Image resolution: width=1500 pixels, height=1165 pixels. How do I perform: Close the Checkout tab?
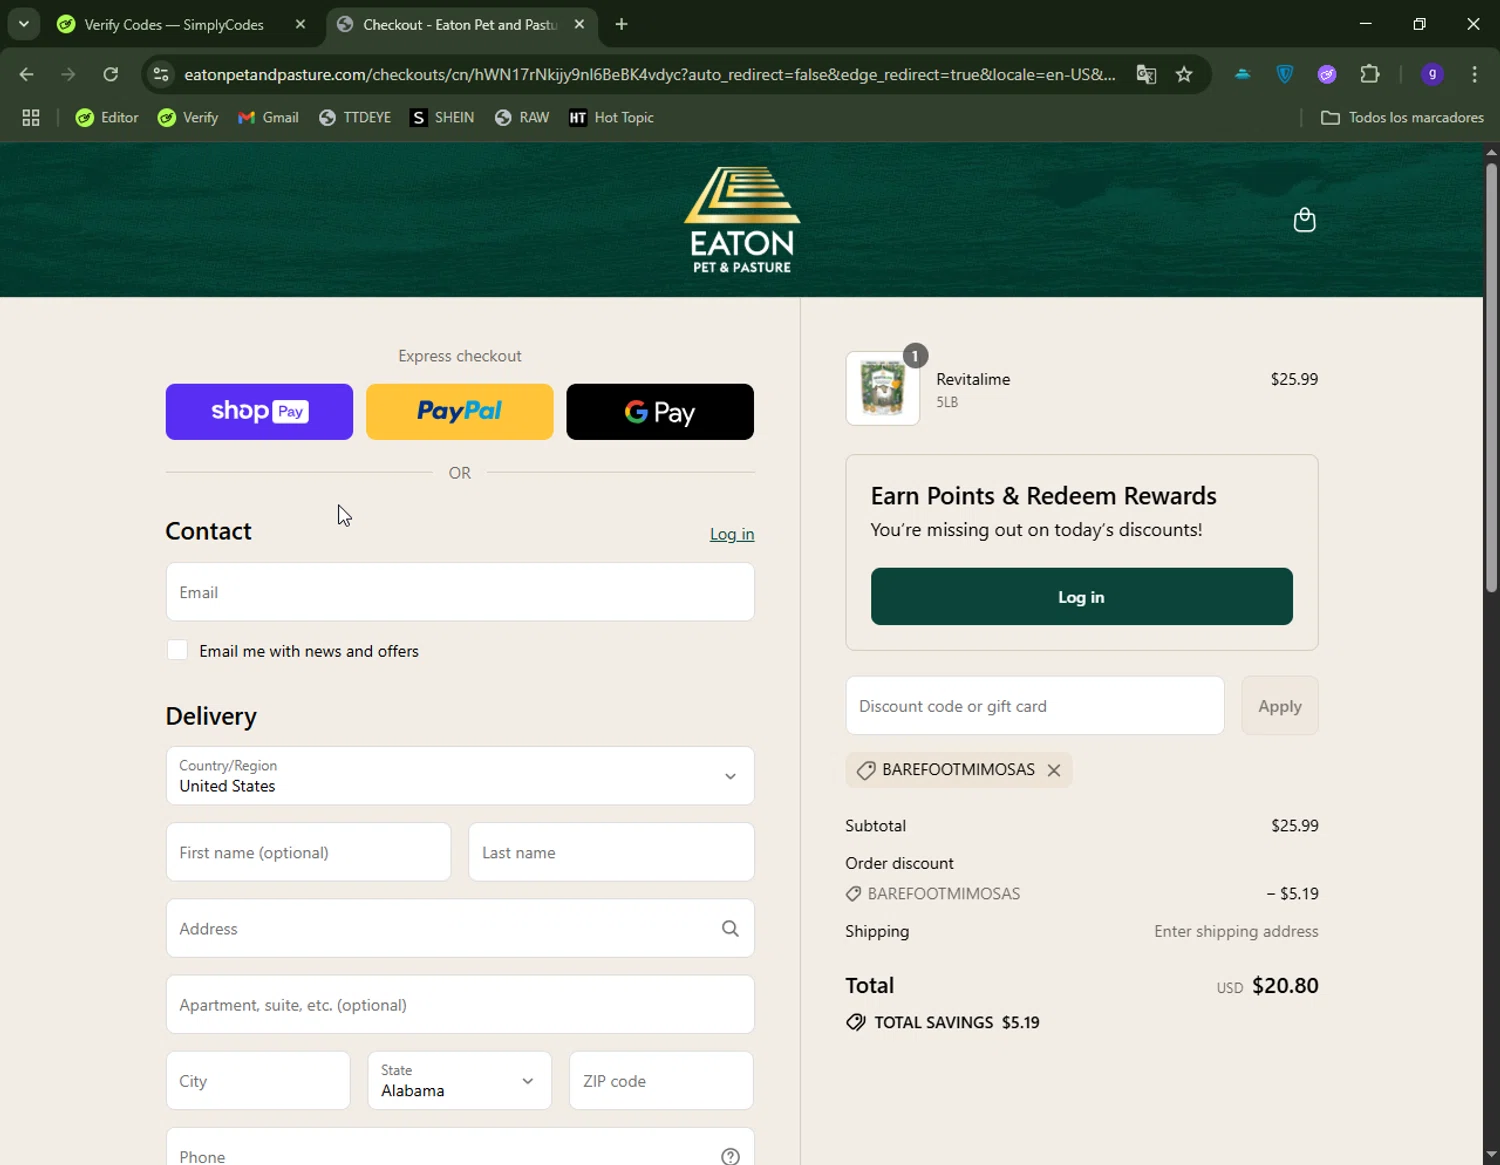[x=579, y=24]
